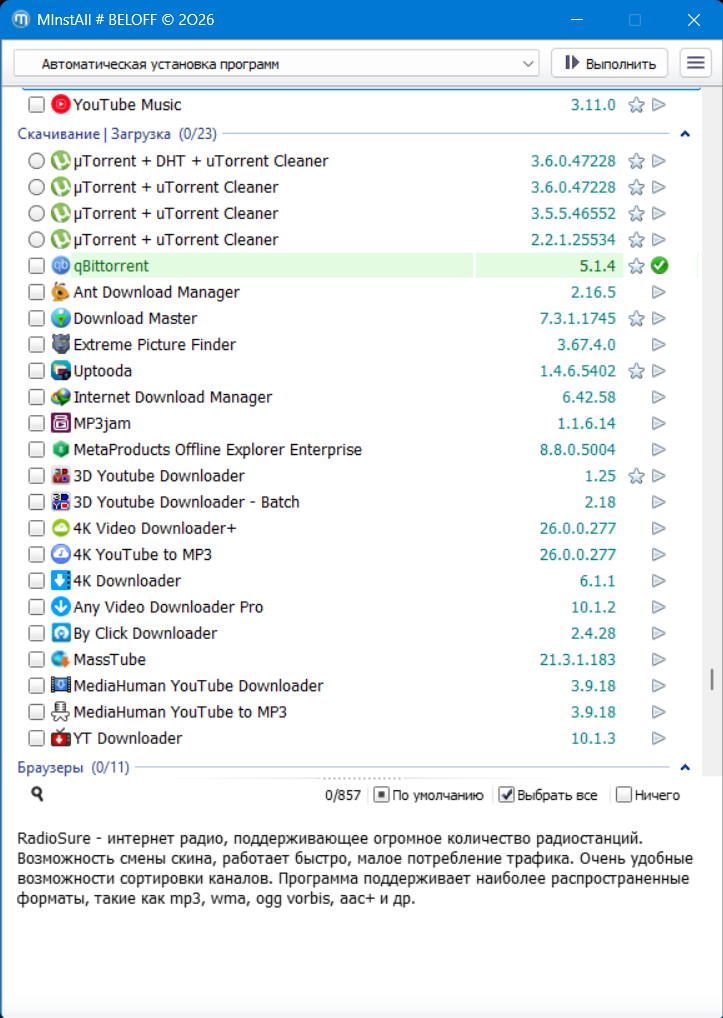Viewport: 723px width, 1018px height.
Task: Open the 'Автоматическая установка программ' dropdown
Action: [x=276, y=64]
